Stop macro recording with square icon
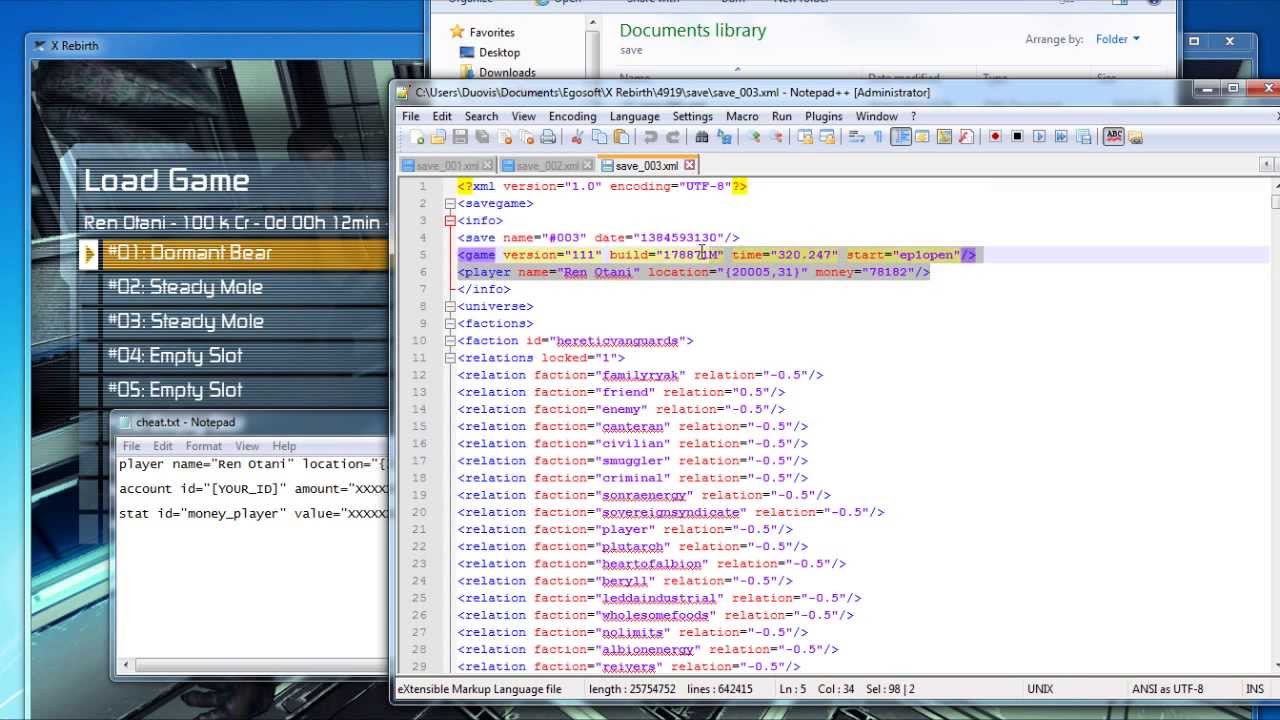This screenshot has height=720, width=1280. click(x=1017, y=137)
